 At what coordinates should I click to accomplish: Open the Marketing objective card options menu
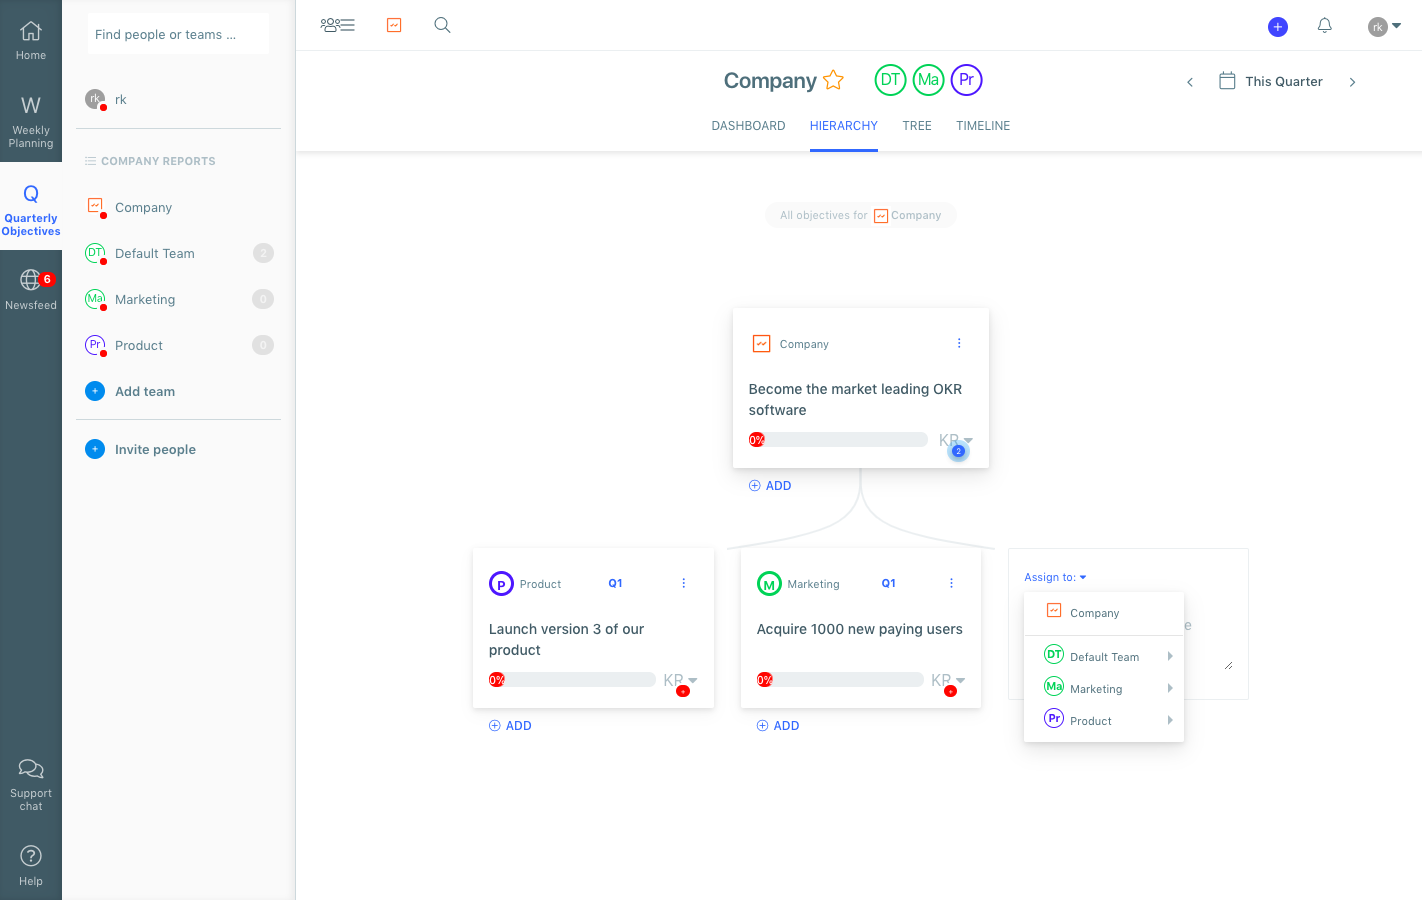[951, 583]
